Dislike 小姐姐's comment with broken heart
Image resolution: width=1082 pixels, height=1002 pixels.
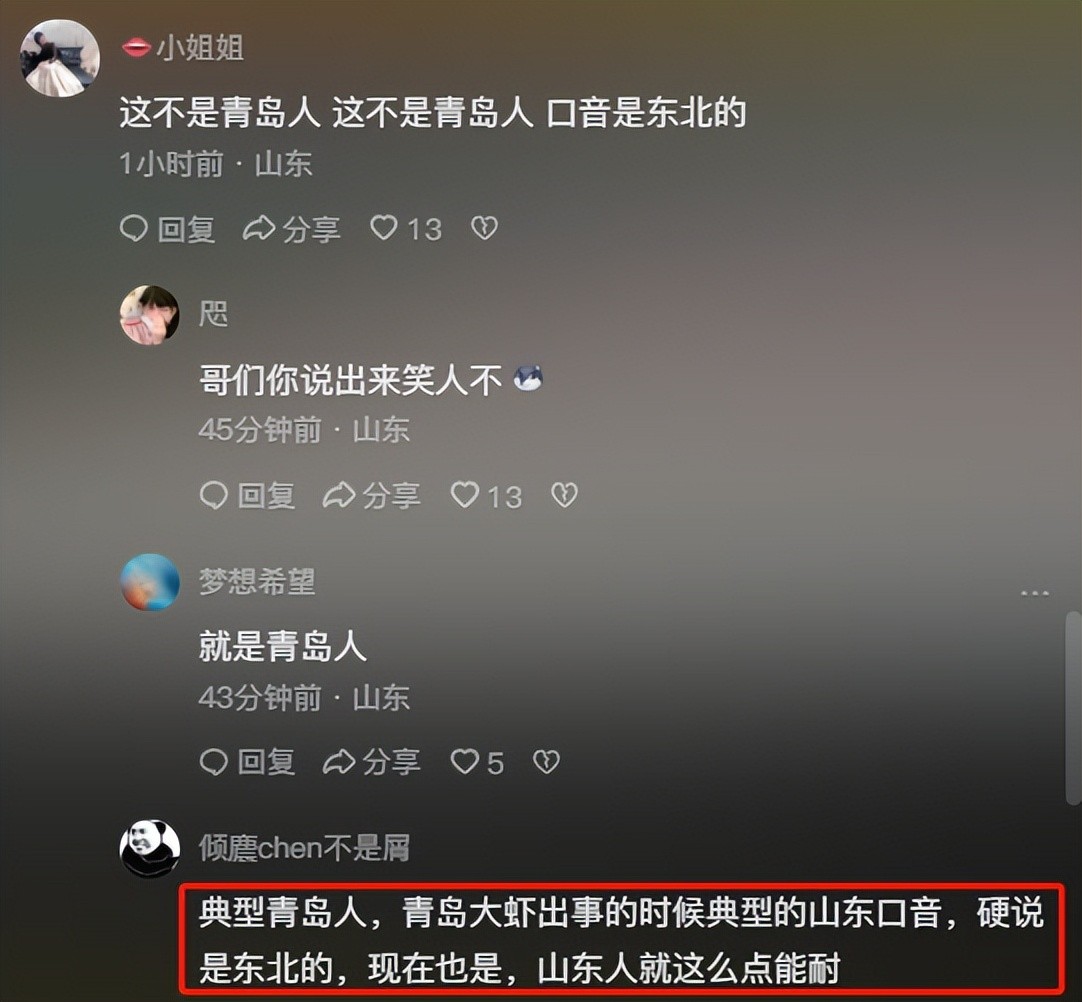coord(484,228)
